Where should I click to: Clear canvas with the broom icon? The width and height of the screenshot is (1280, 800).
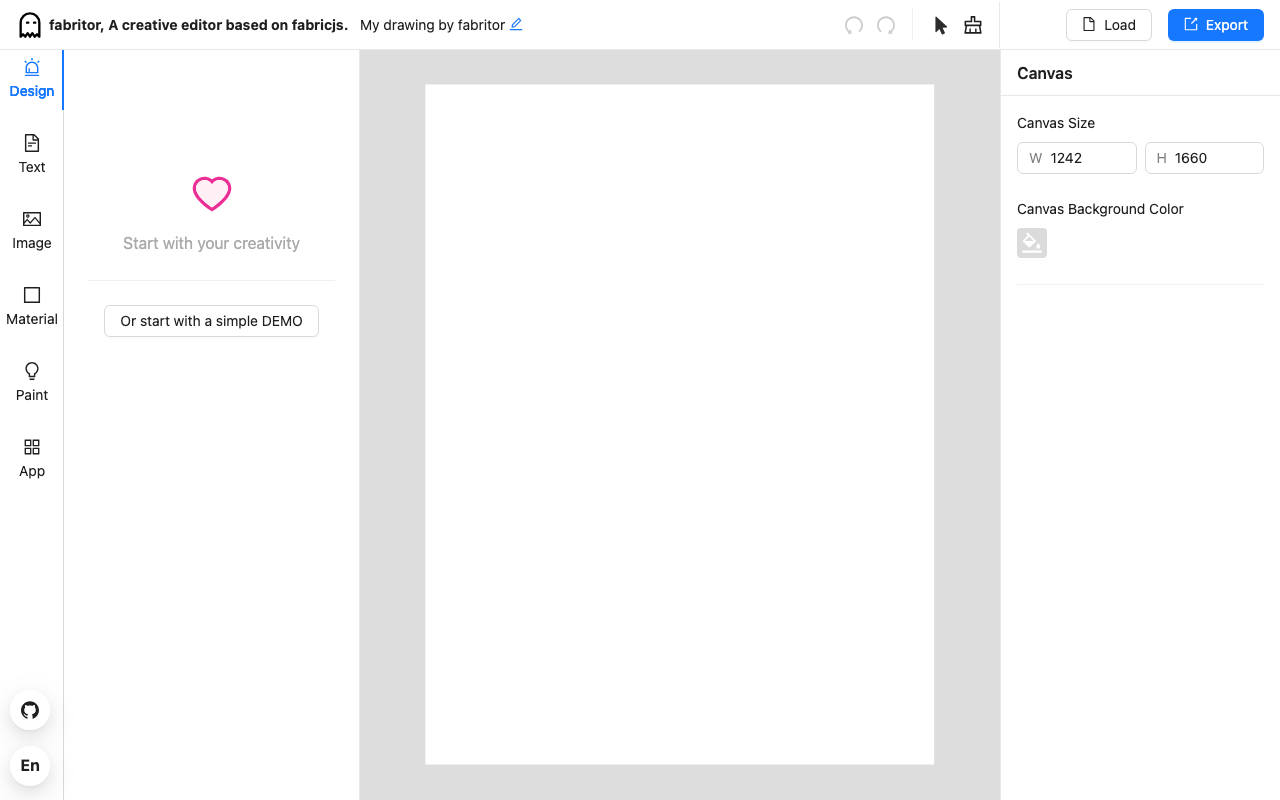(x=973, y=25)
